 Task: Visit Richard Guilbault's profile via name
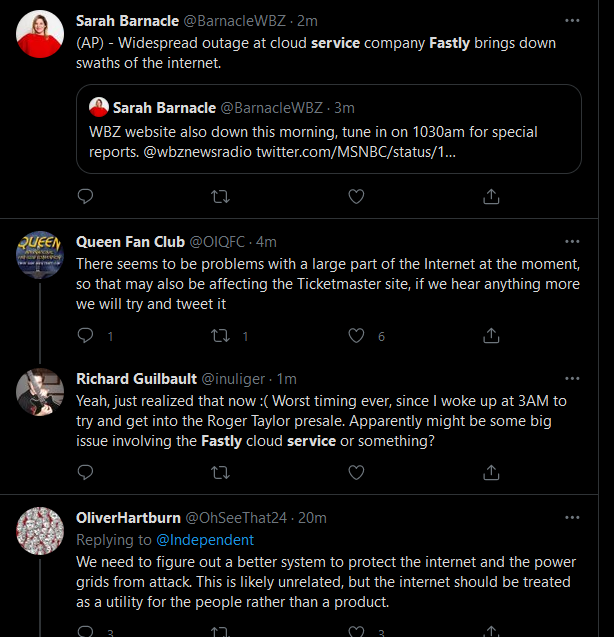pyautogui.click(x=137, y=379)
